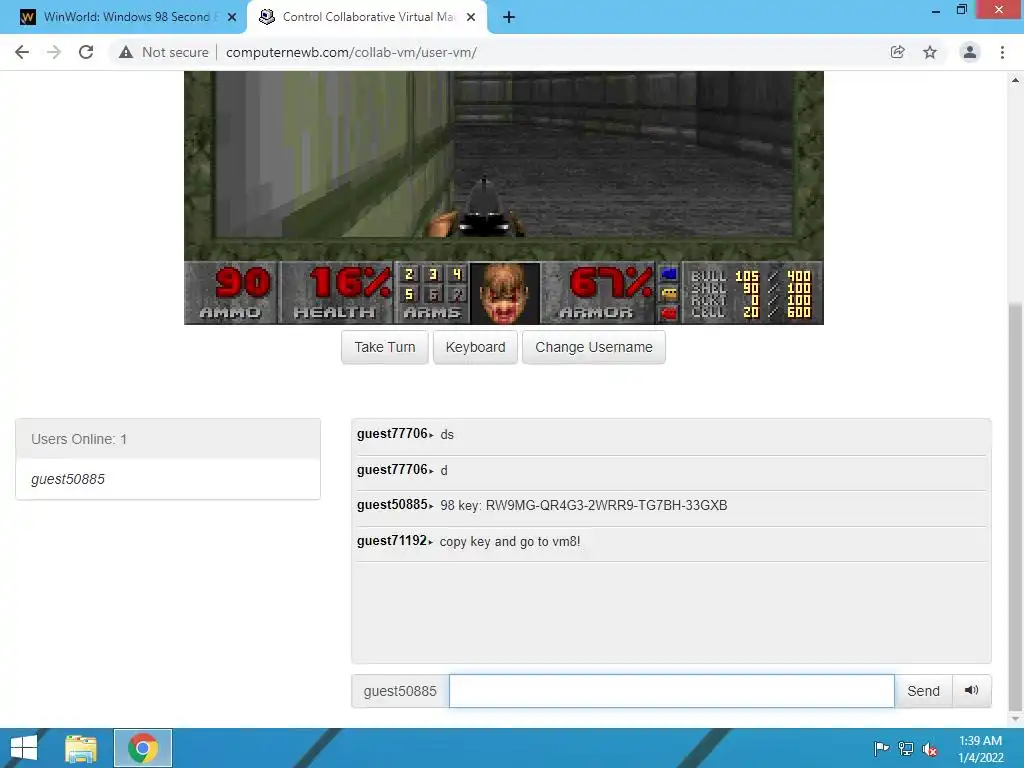
Task: Click Change Username button
Action: (594, 347)
